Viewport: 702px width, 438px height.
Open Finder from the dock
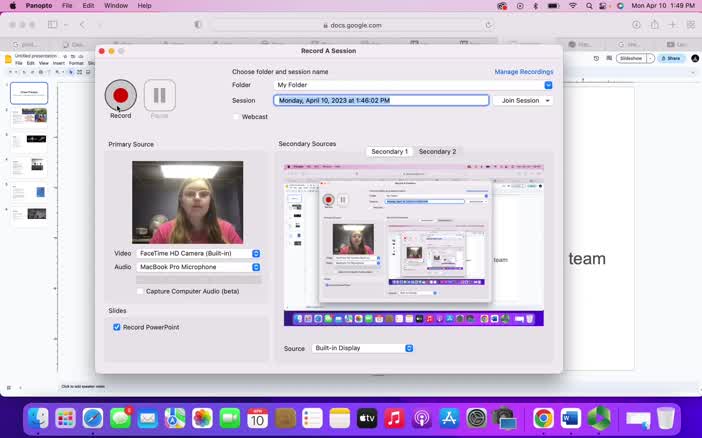(38, 418)
